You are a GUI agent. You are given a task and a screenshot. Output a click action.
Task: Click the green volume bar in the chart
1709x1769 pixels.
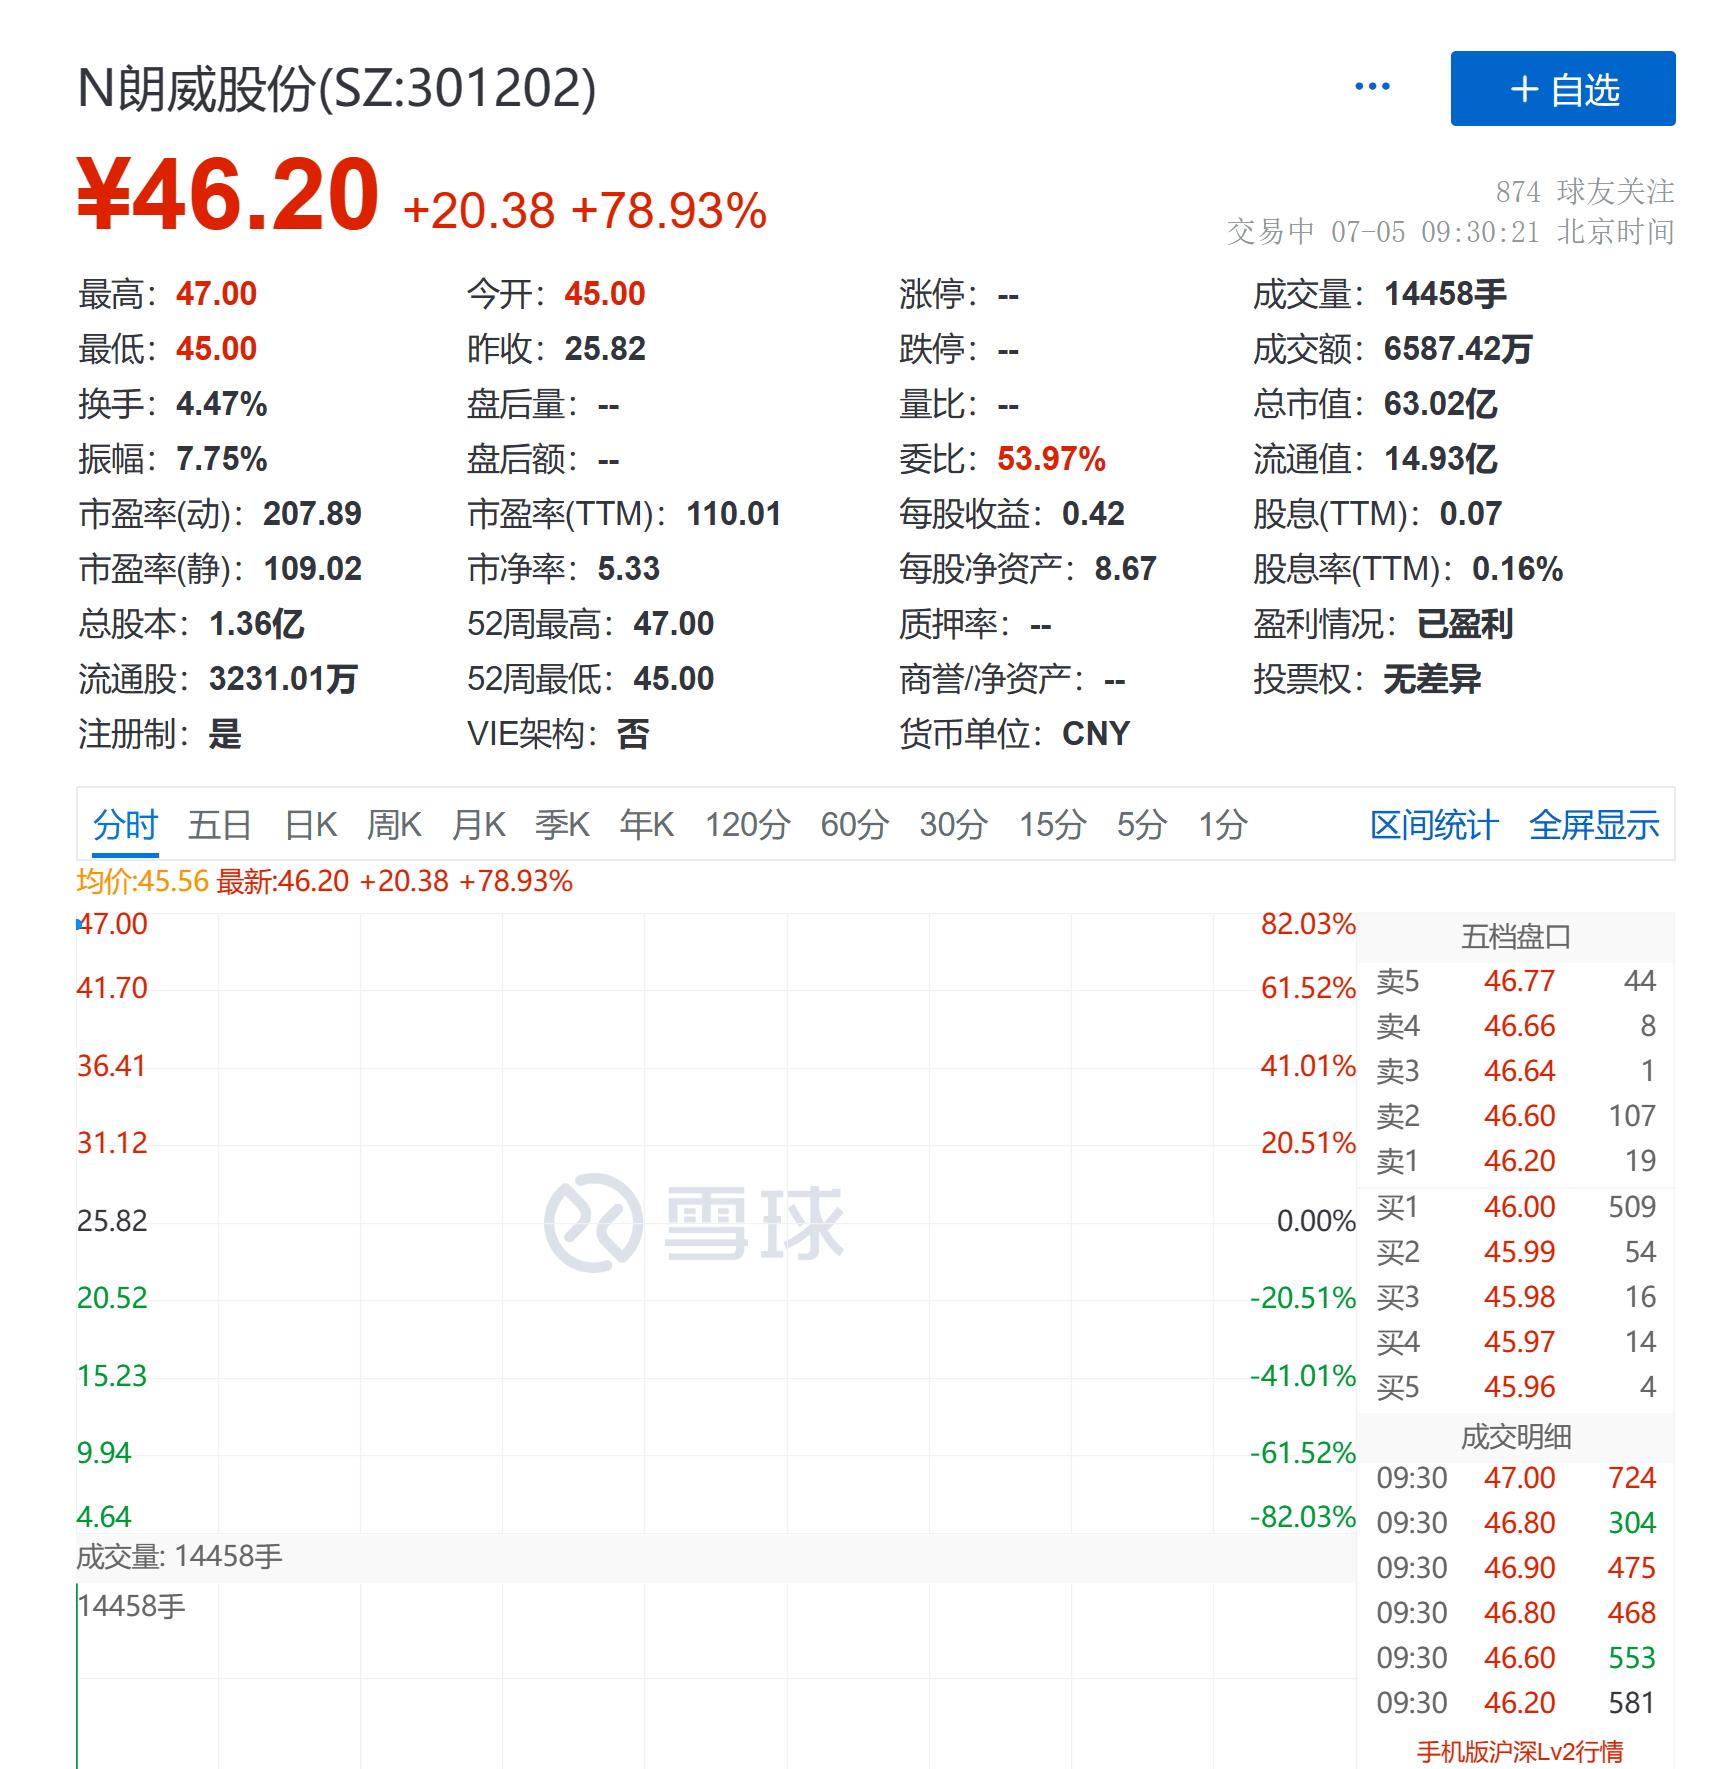click(77, 1676)
